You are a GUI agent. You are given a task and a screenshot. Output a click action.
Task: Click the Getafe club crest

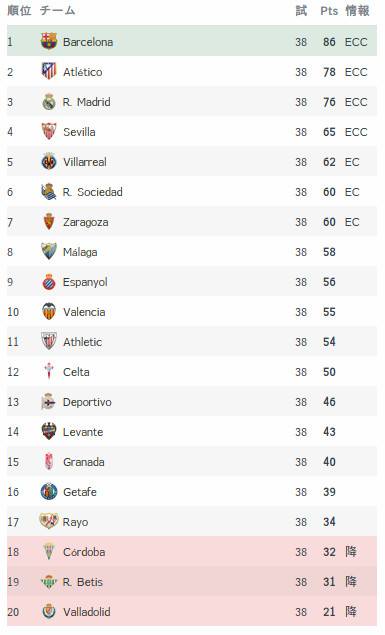[49, 491]
